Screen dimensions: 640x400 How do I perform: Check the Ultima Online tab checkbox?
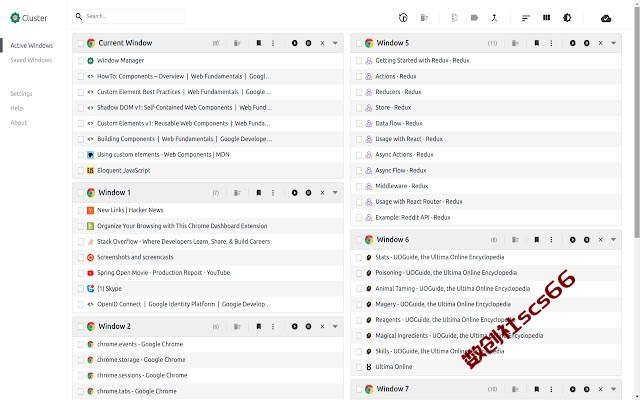[x=359, y=367]
